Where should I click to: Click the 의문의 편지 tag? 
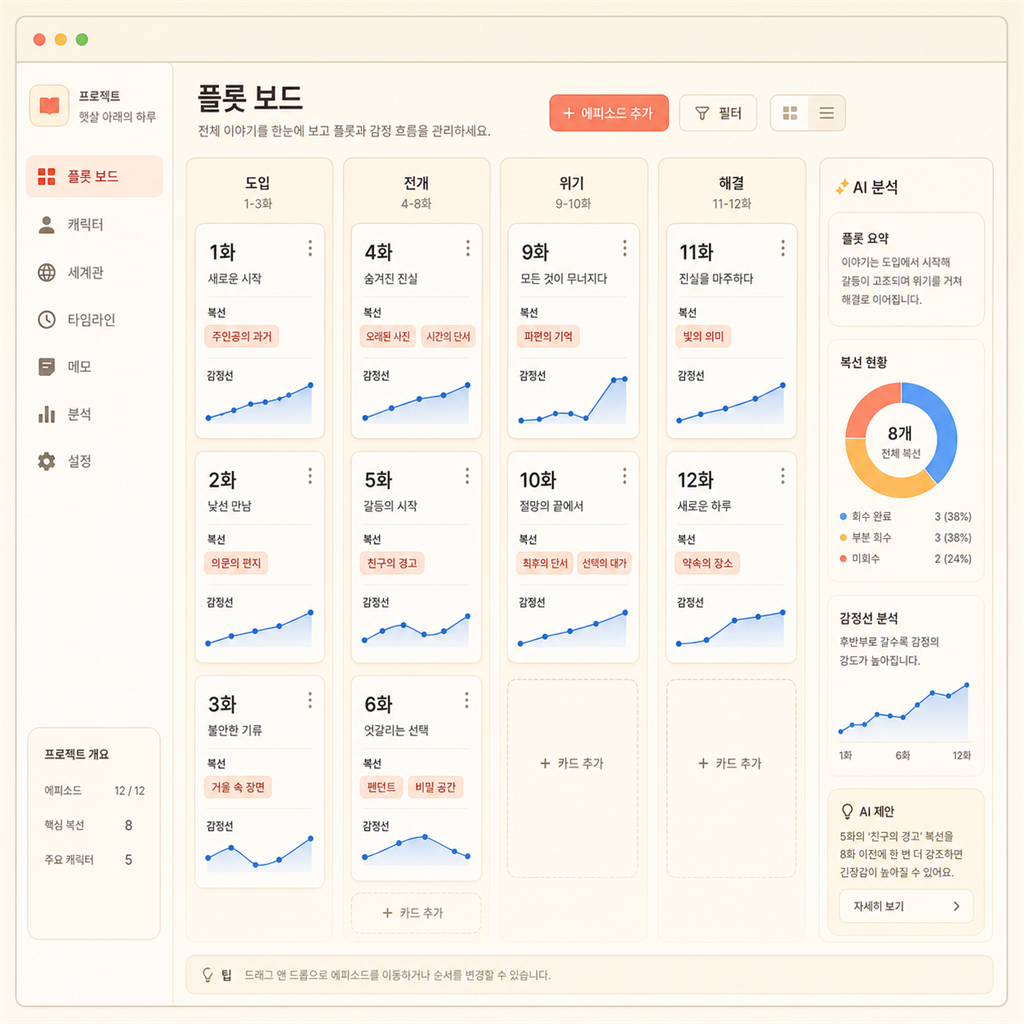pyautogui.click(x=236, y=563)
